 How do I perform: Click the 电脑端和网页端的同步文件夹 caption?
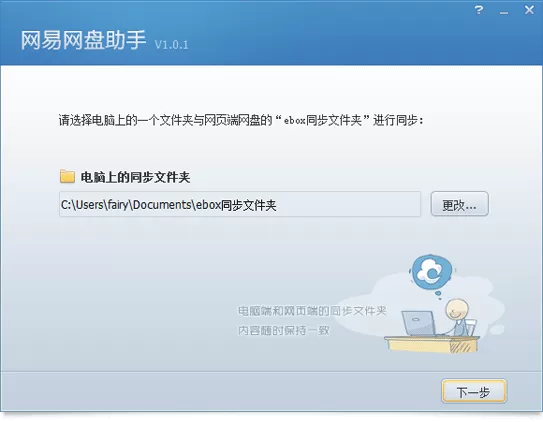[312, 311]
